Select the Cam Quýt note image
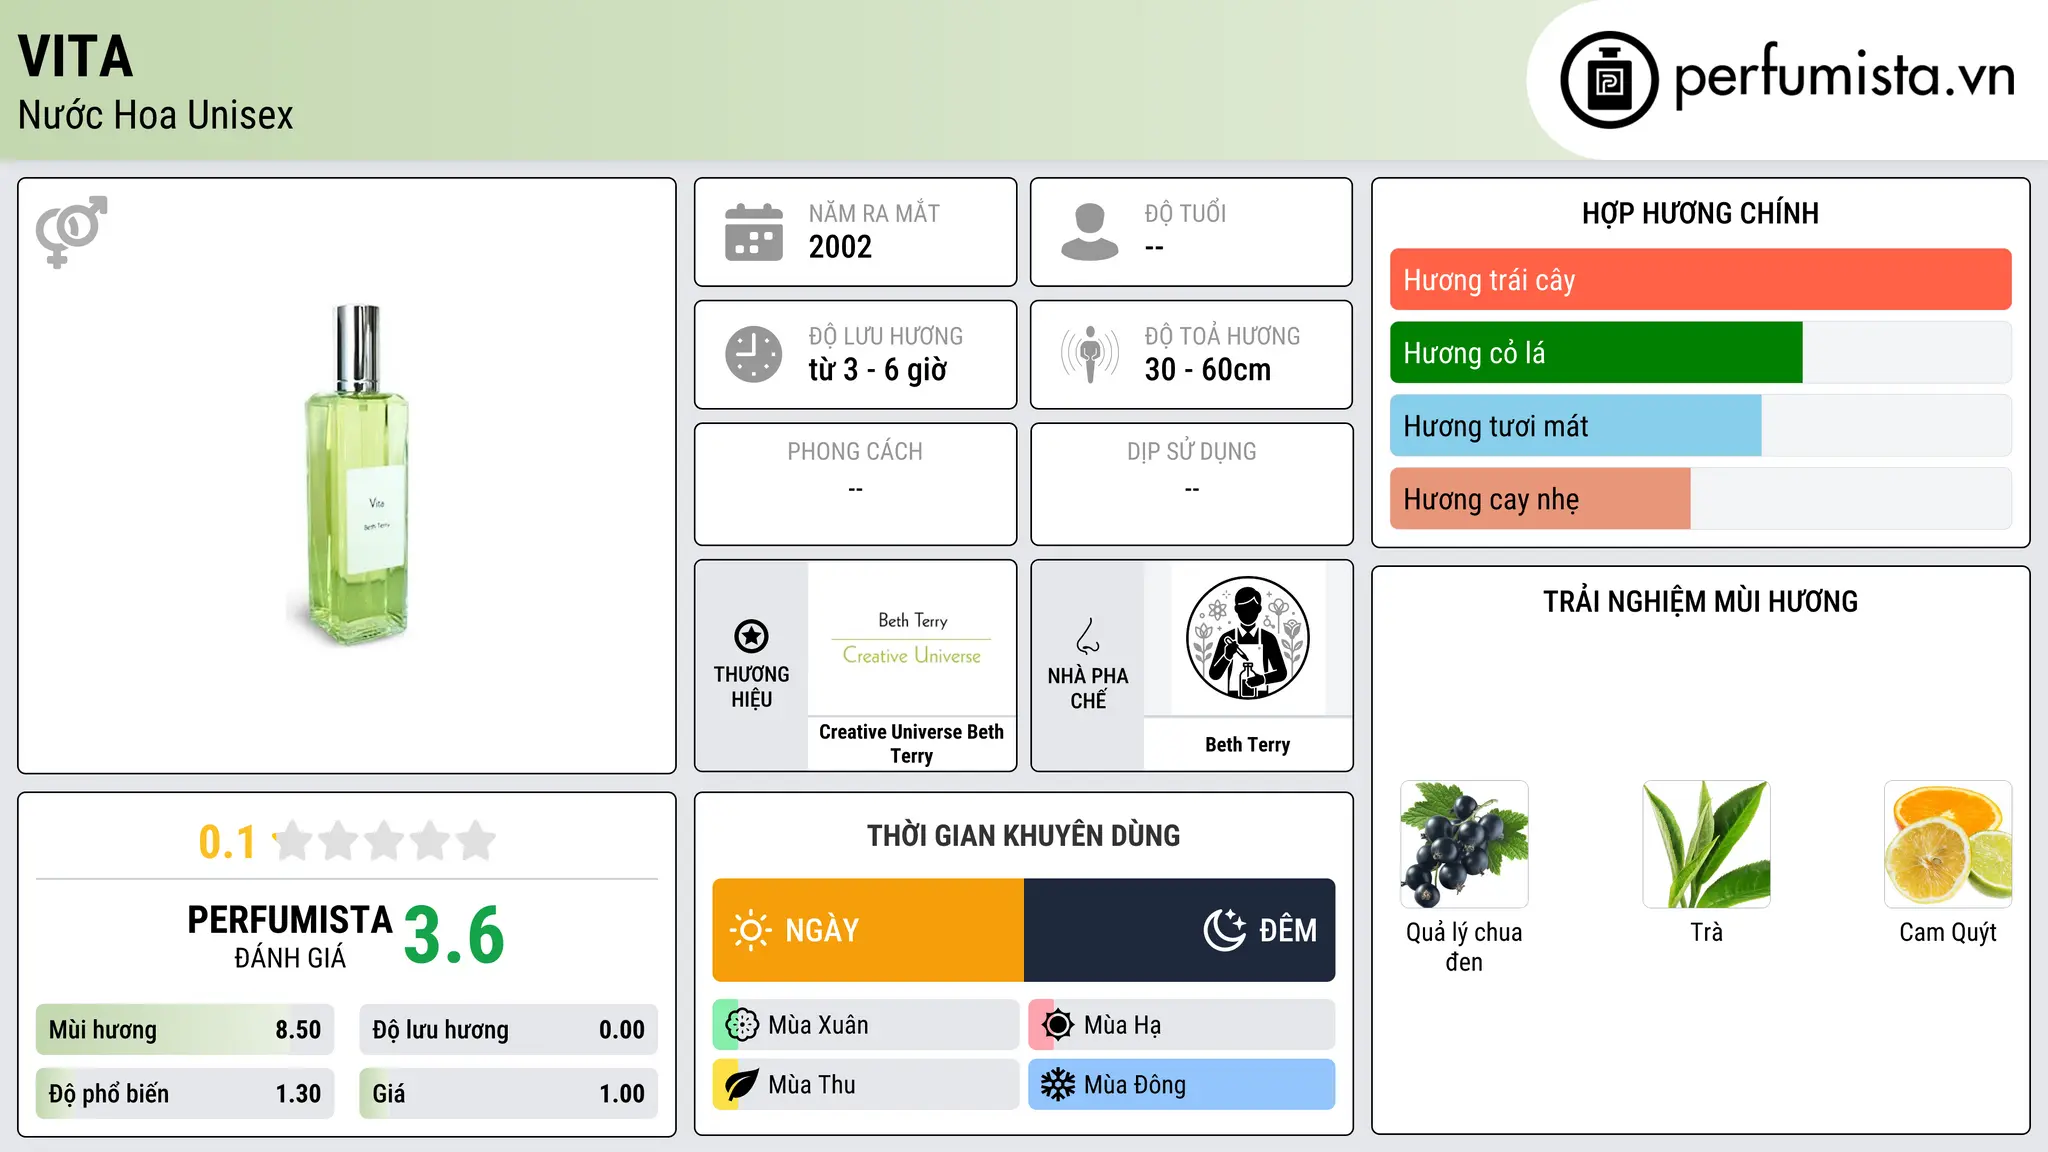This screenshot has width=2048, height=1152. coord(1948,844)
